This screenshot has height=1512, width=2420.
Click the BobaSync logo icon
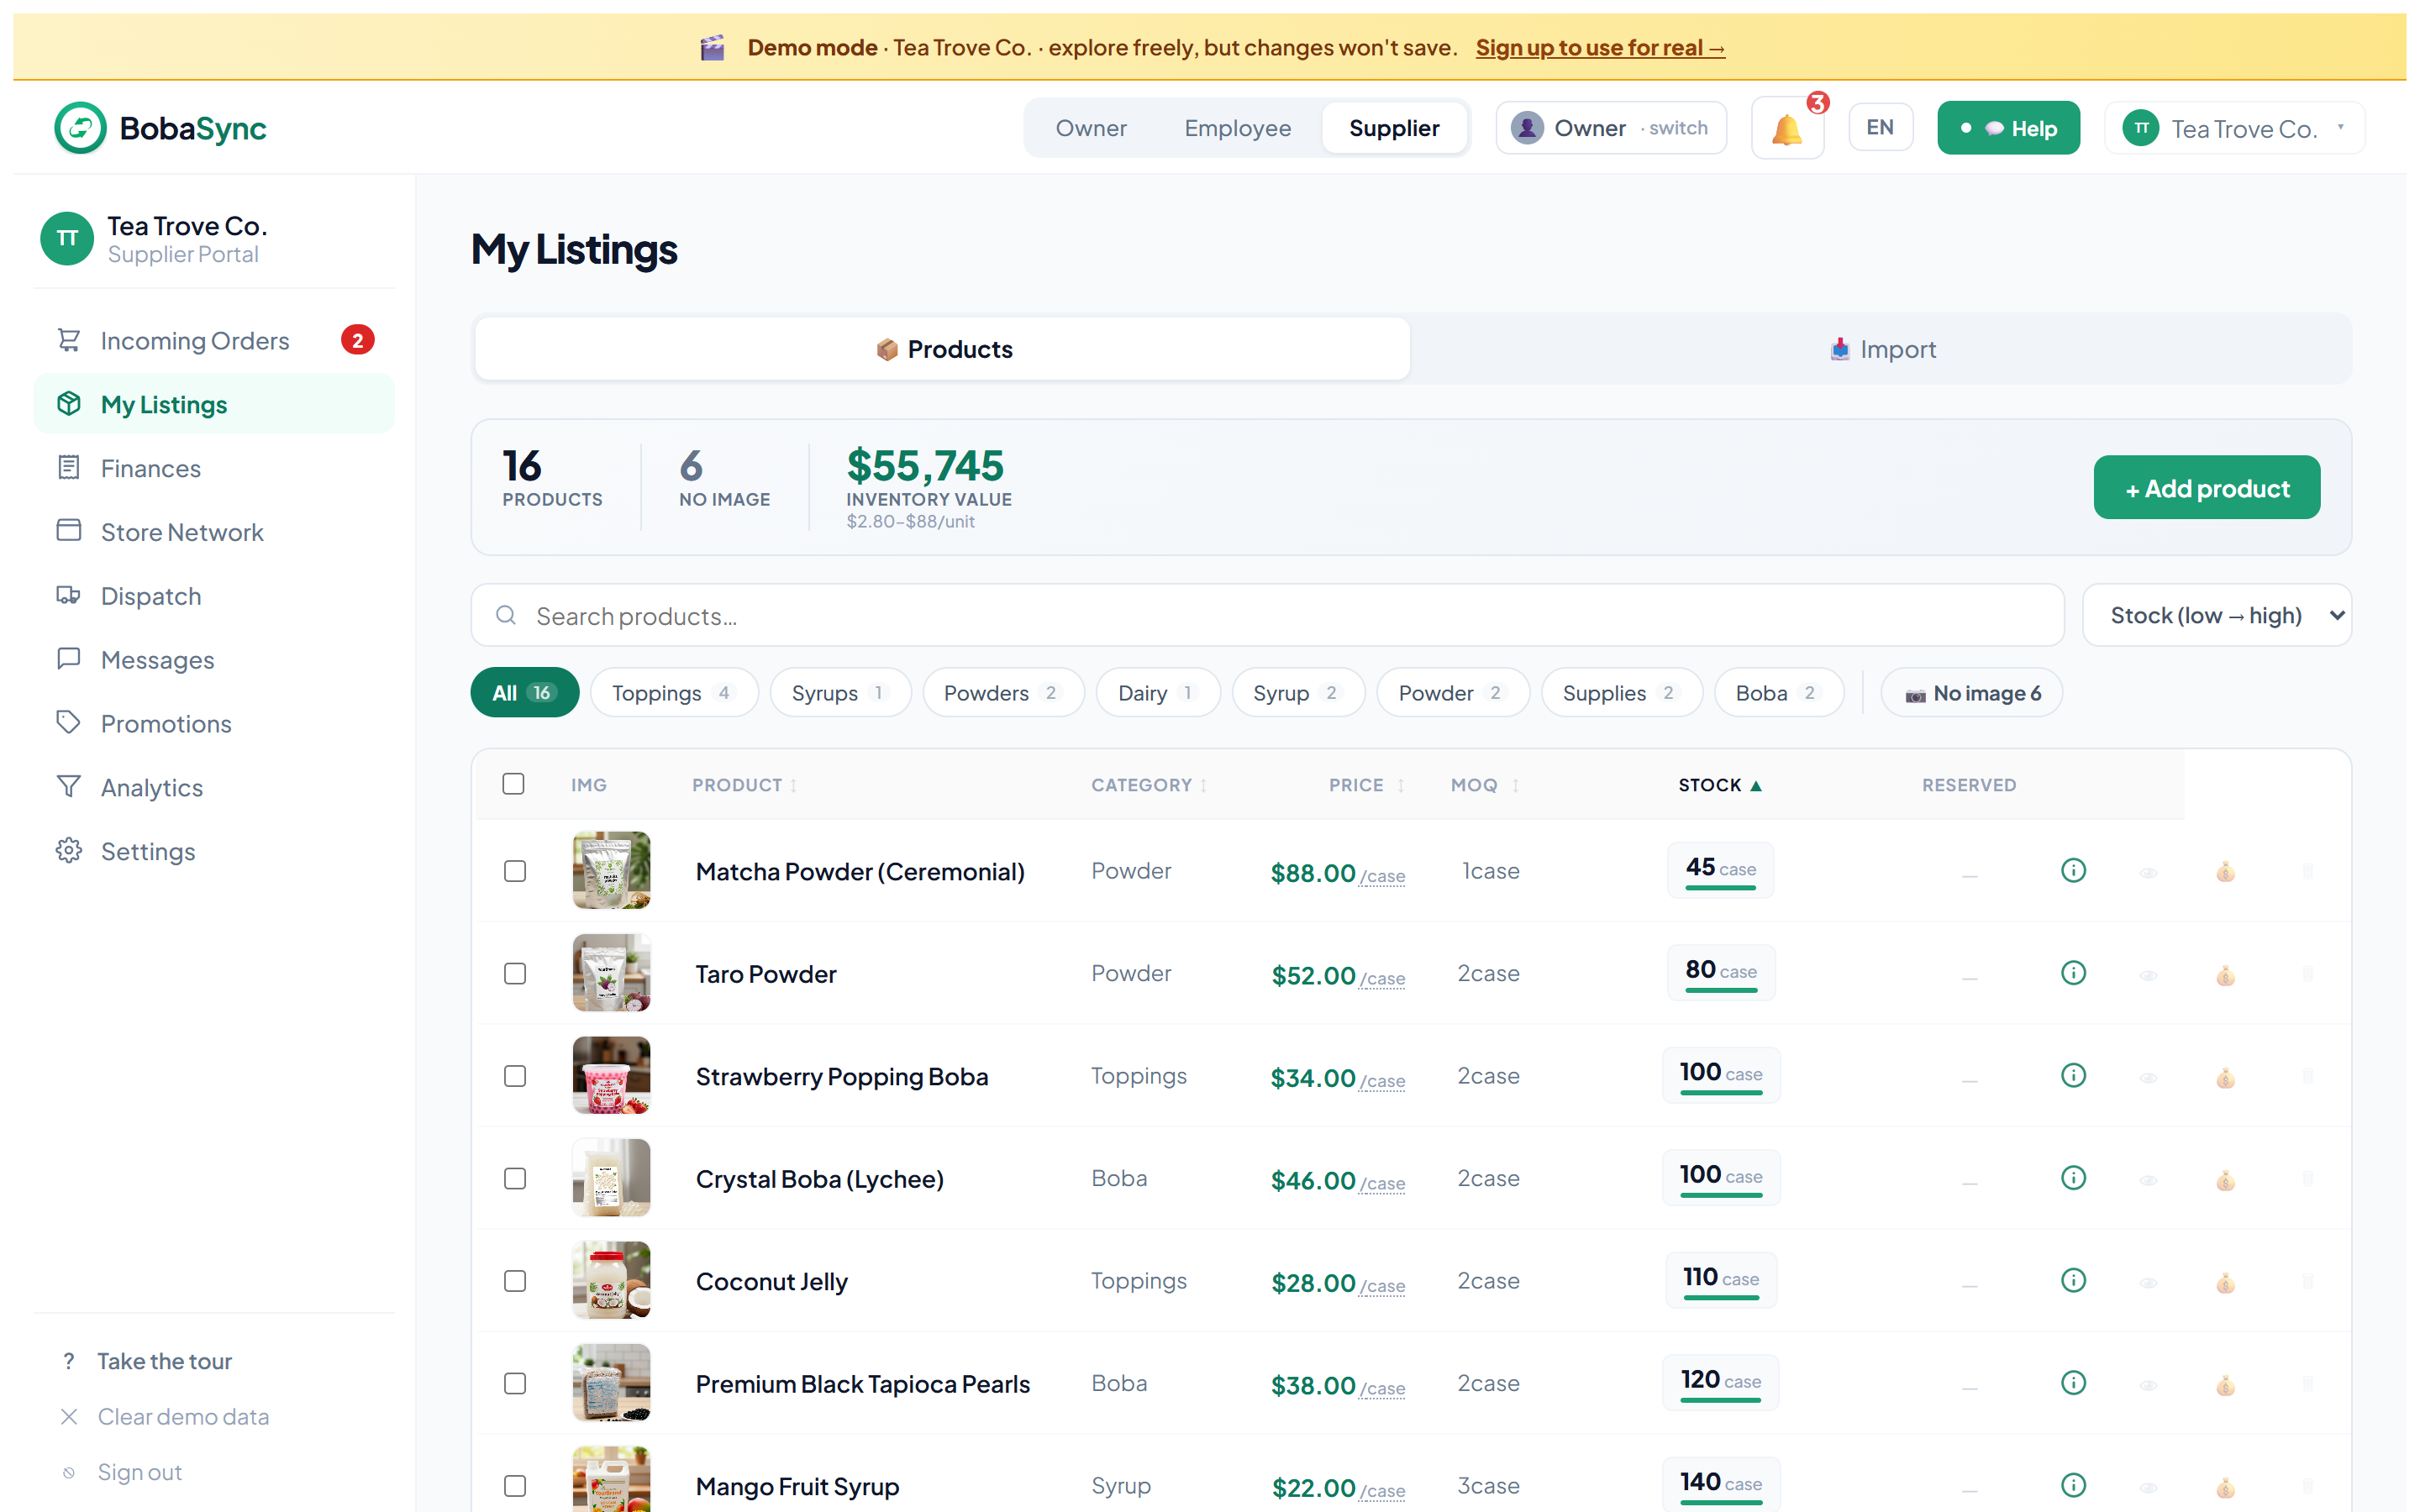pos(80,128)
